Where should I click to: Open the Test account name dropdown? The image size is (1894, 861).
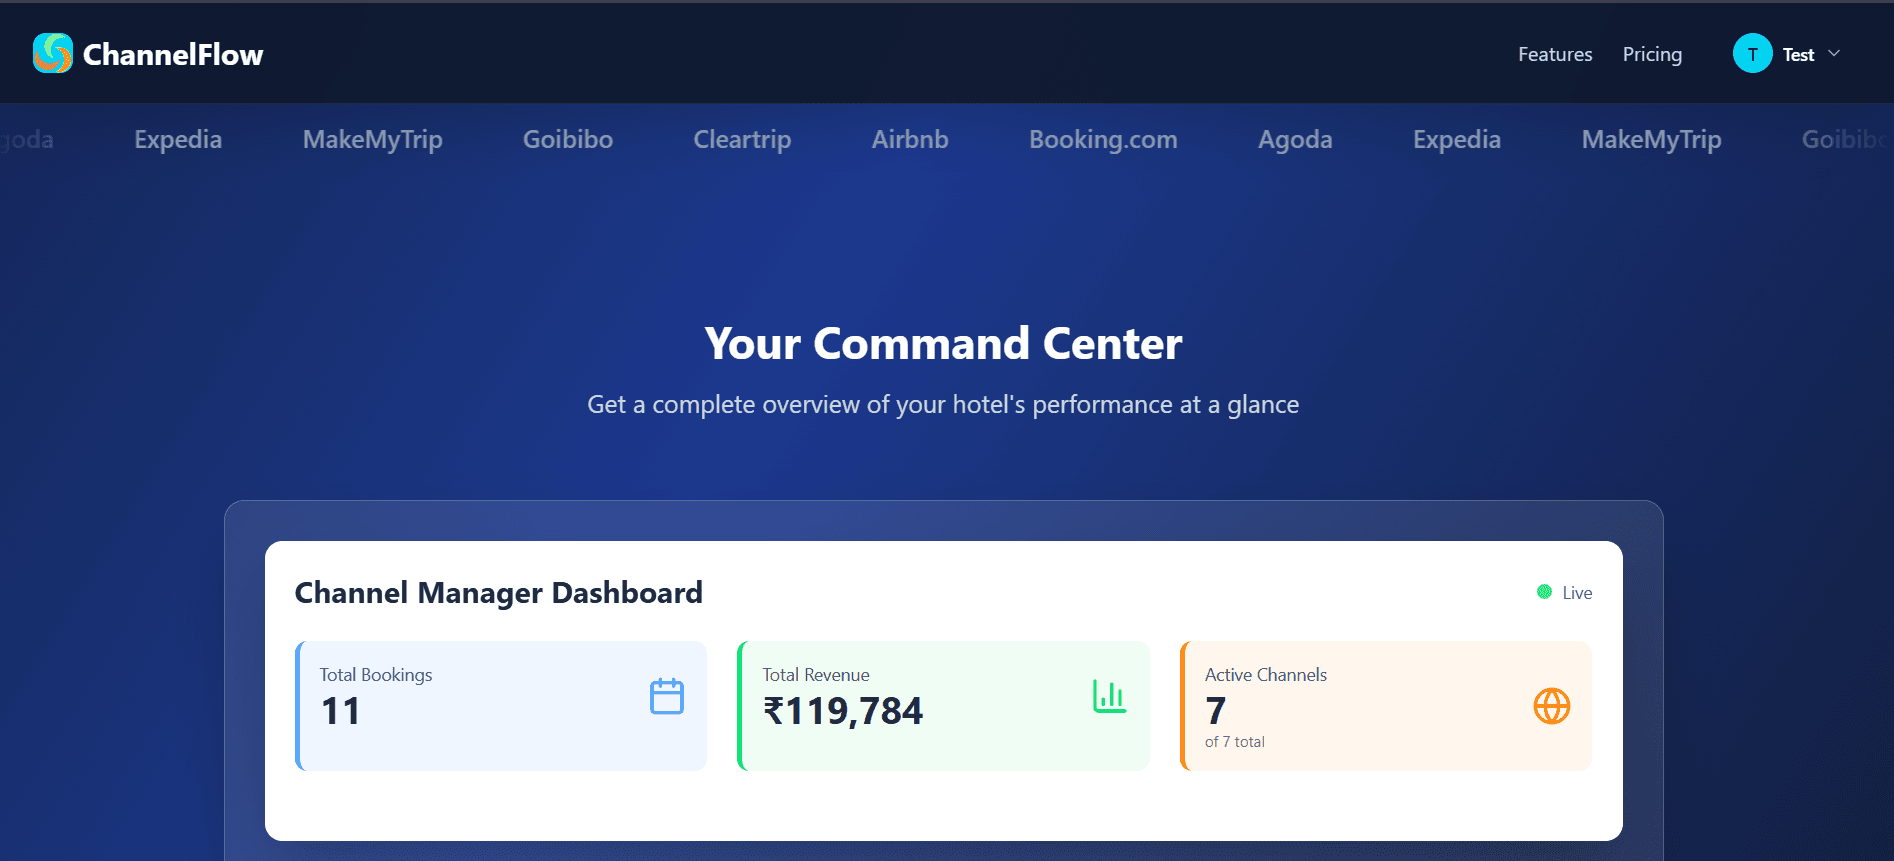pos(1798,55)
